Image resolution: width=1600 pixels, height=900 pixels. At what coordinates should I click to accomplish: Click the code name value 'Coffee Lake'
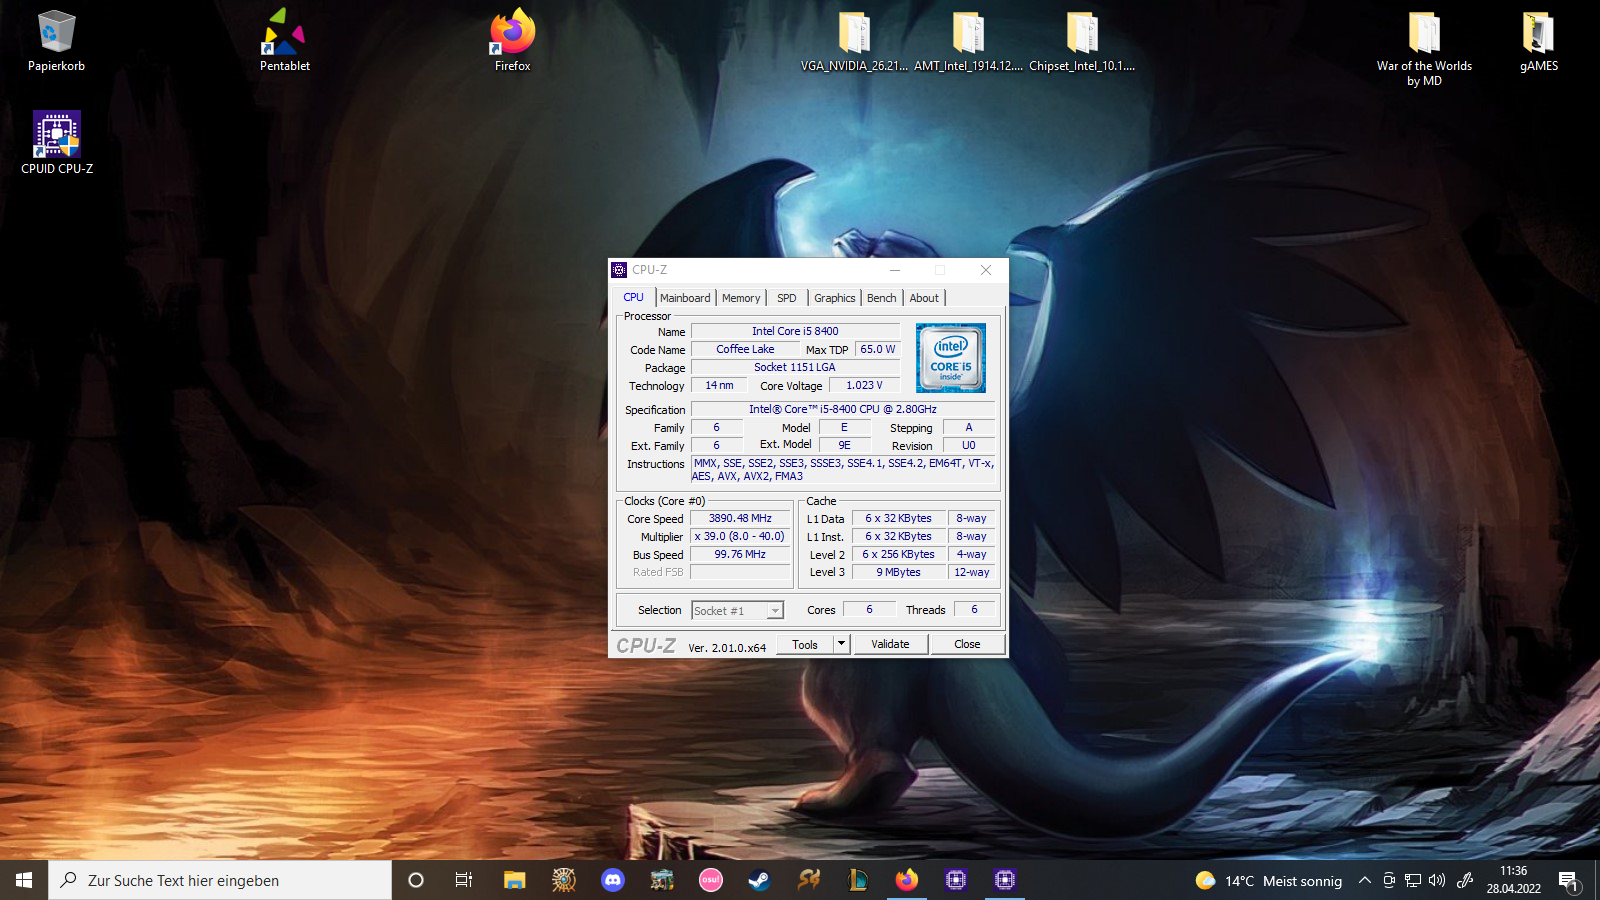pos(745,349)
